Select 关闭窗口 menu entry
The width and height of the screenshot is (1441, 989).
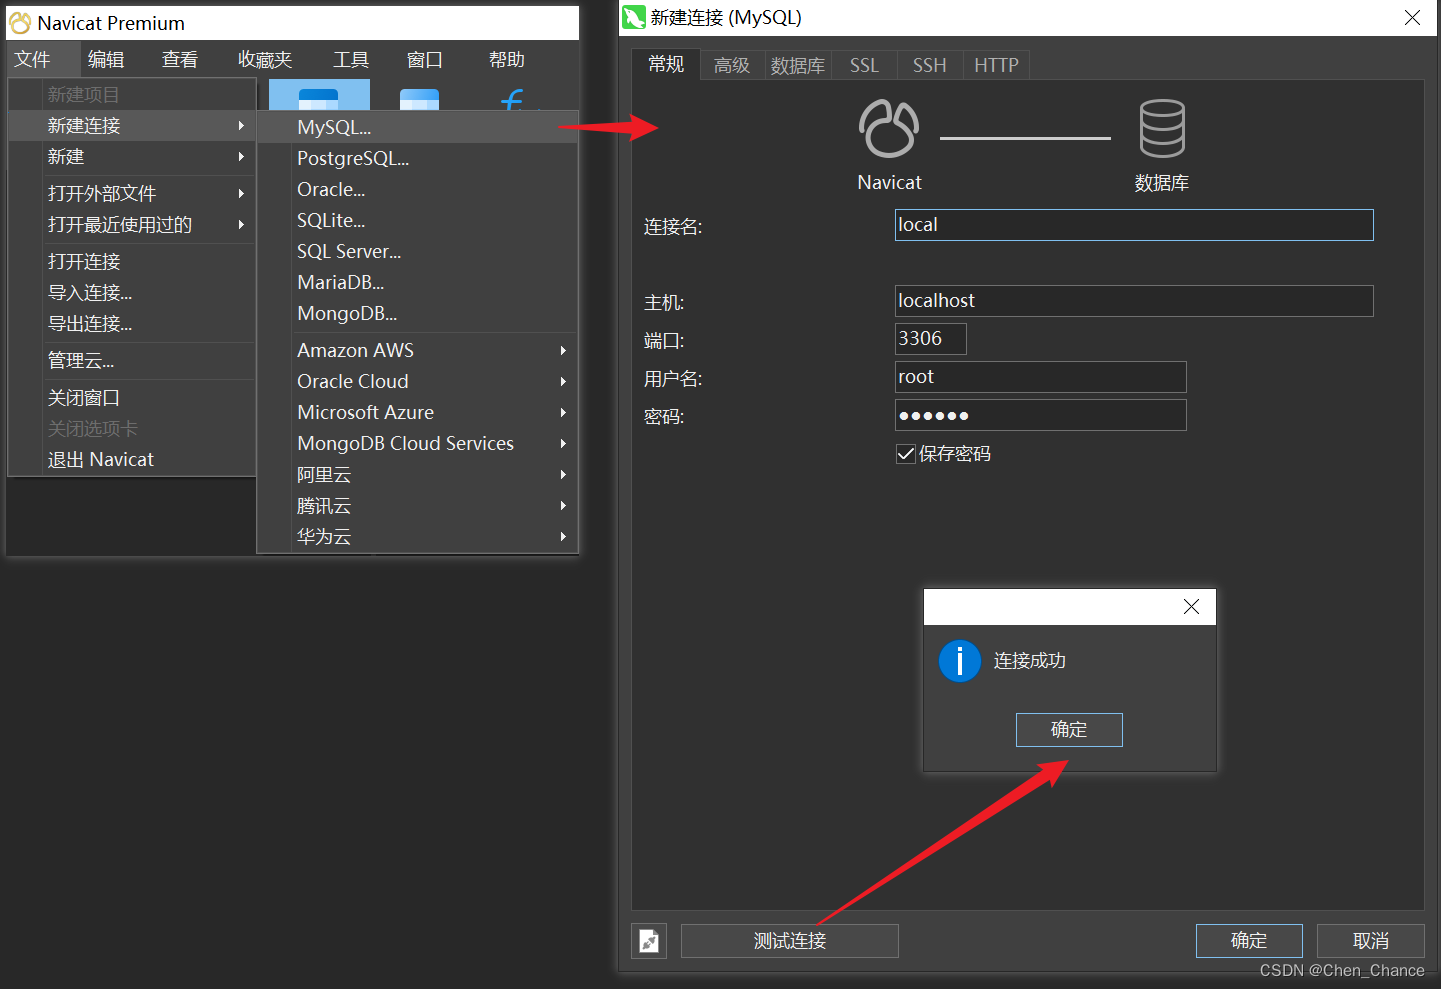coord(132,398)
